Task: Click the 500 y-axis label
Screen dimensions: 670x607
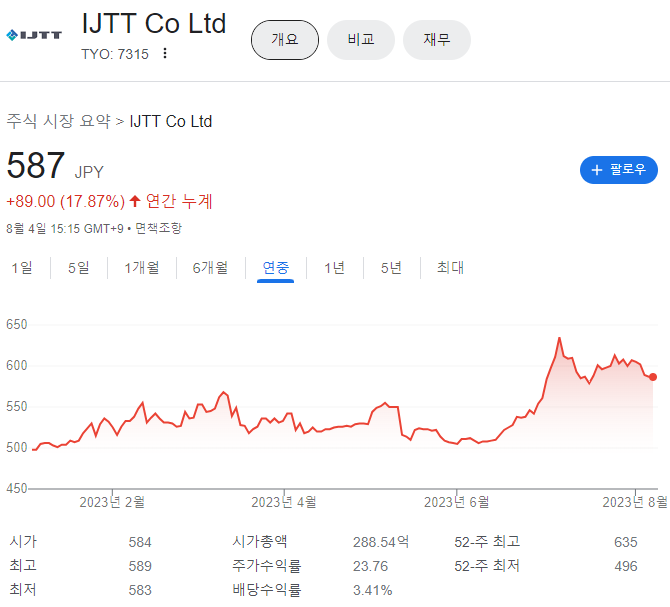Action: point(17,448)
